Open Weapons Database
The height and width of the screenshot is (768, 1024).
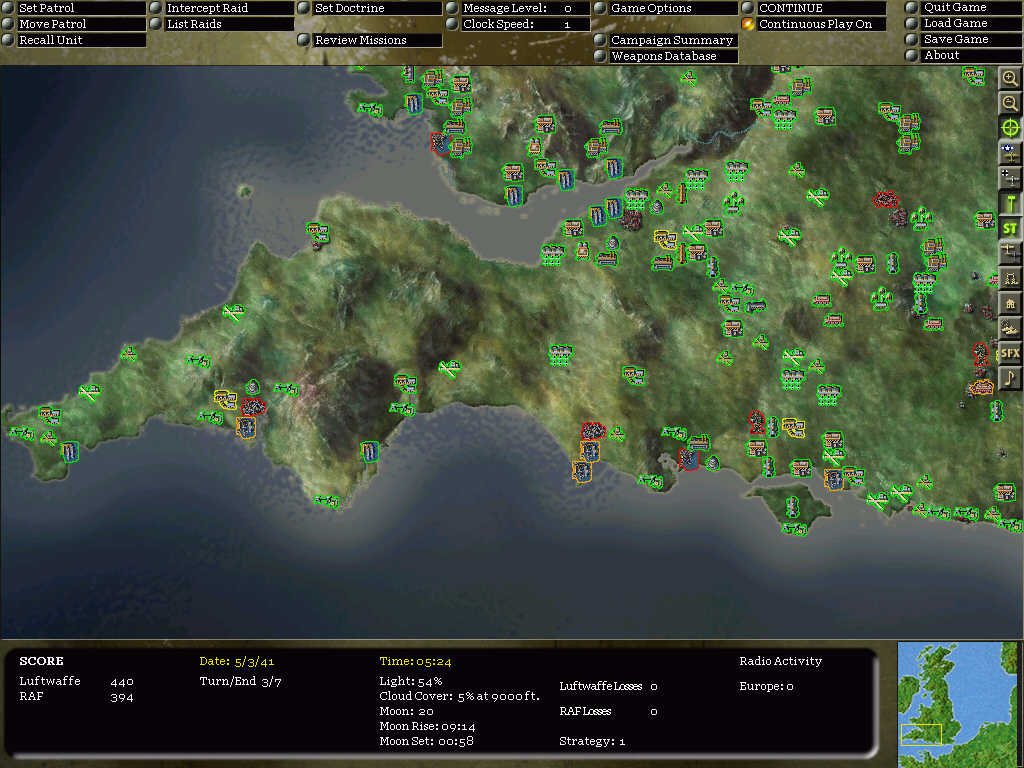665,56
